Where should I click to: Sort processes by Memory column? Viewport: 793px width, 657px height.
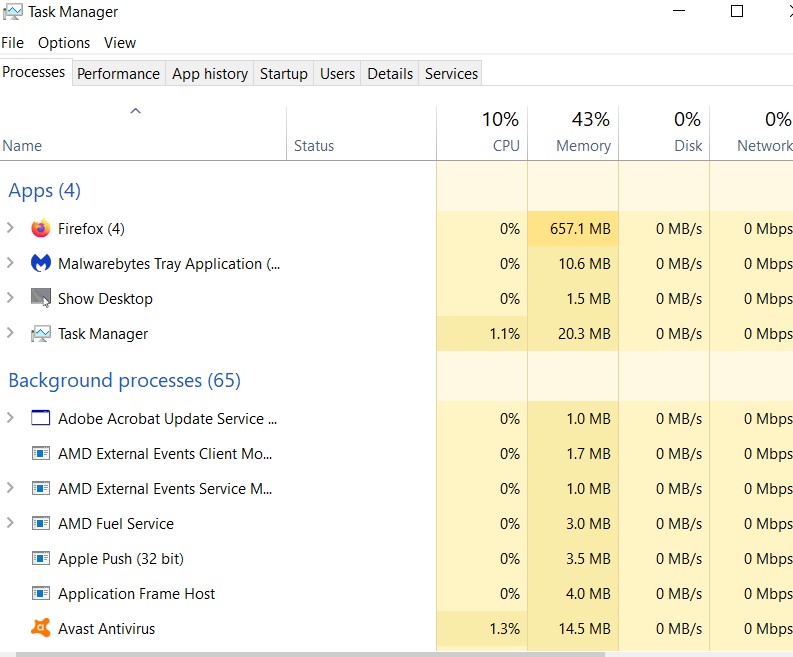click(x=573, y=133)
